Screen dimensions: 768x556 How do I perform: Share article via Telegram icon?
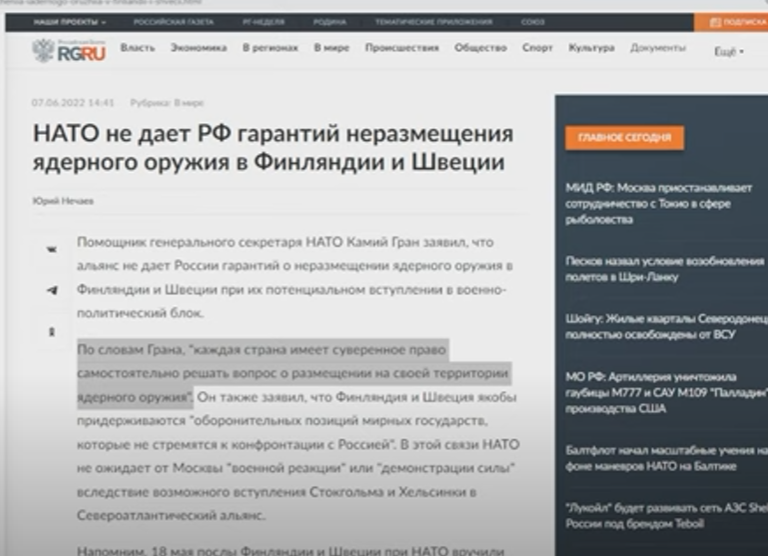point(52,290)
